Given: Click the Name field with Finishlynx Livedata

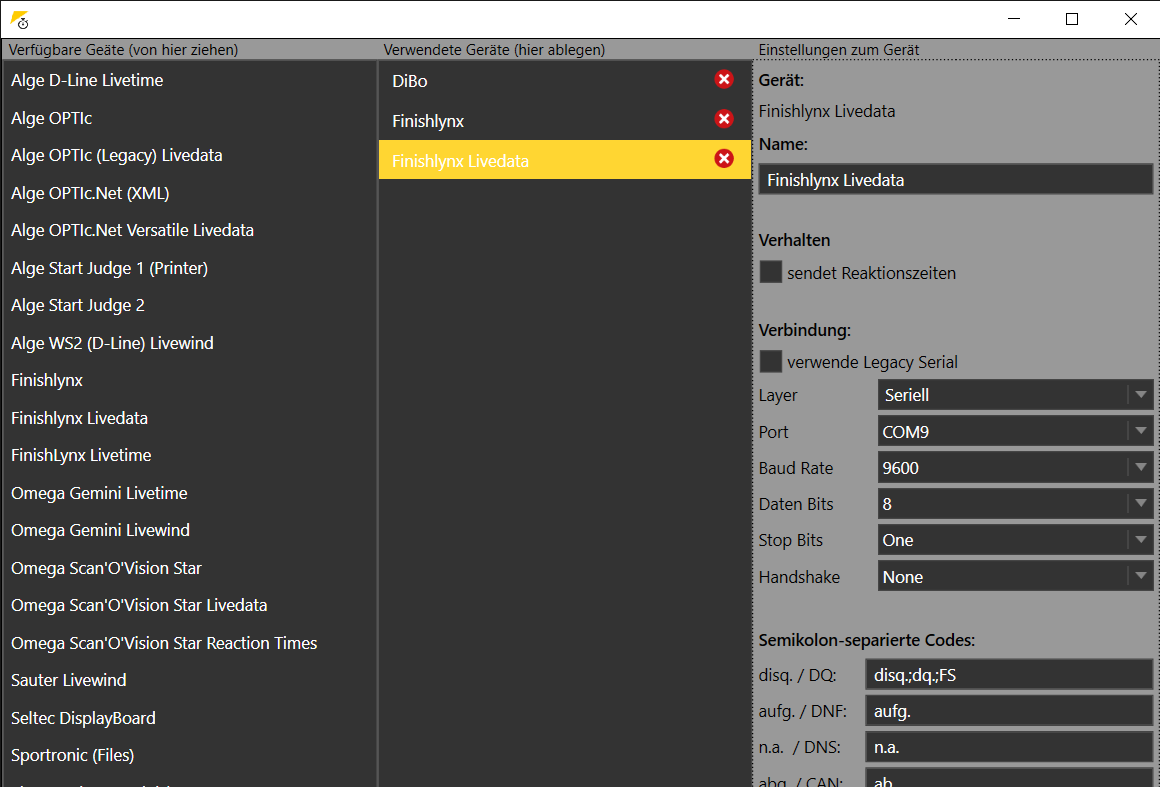Looking at the screenshot, I should click(x=956, y=180).
